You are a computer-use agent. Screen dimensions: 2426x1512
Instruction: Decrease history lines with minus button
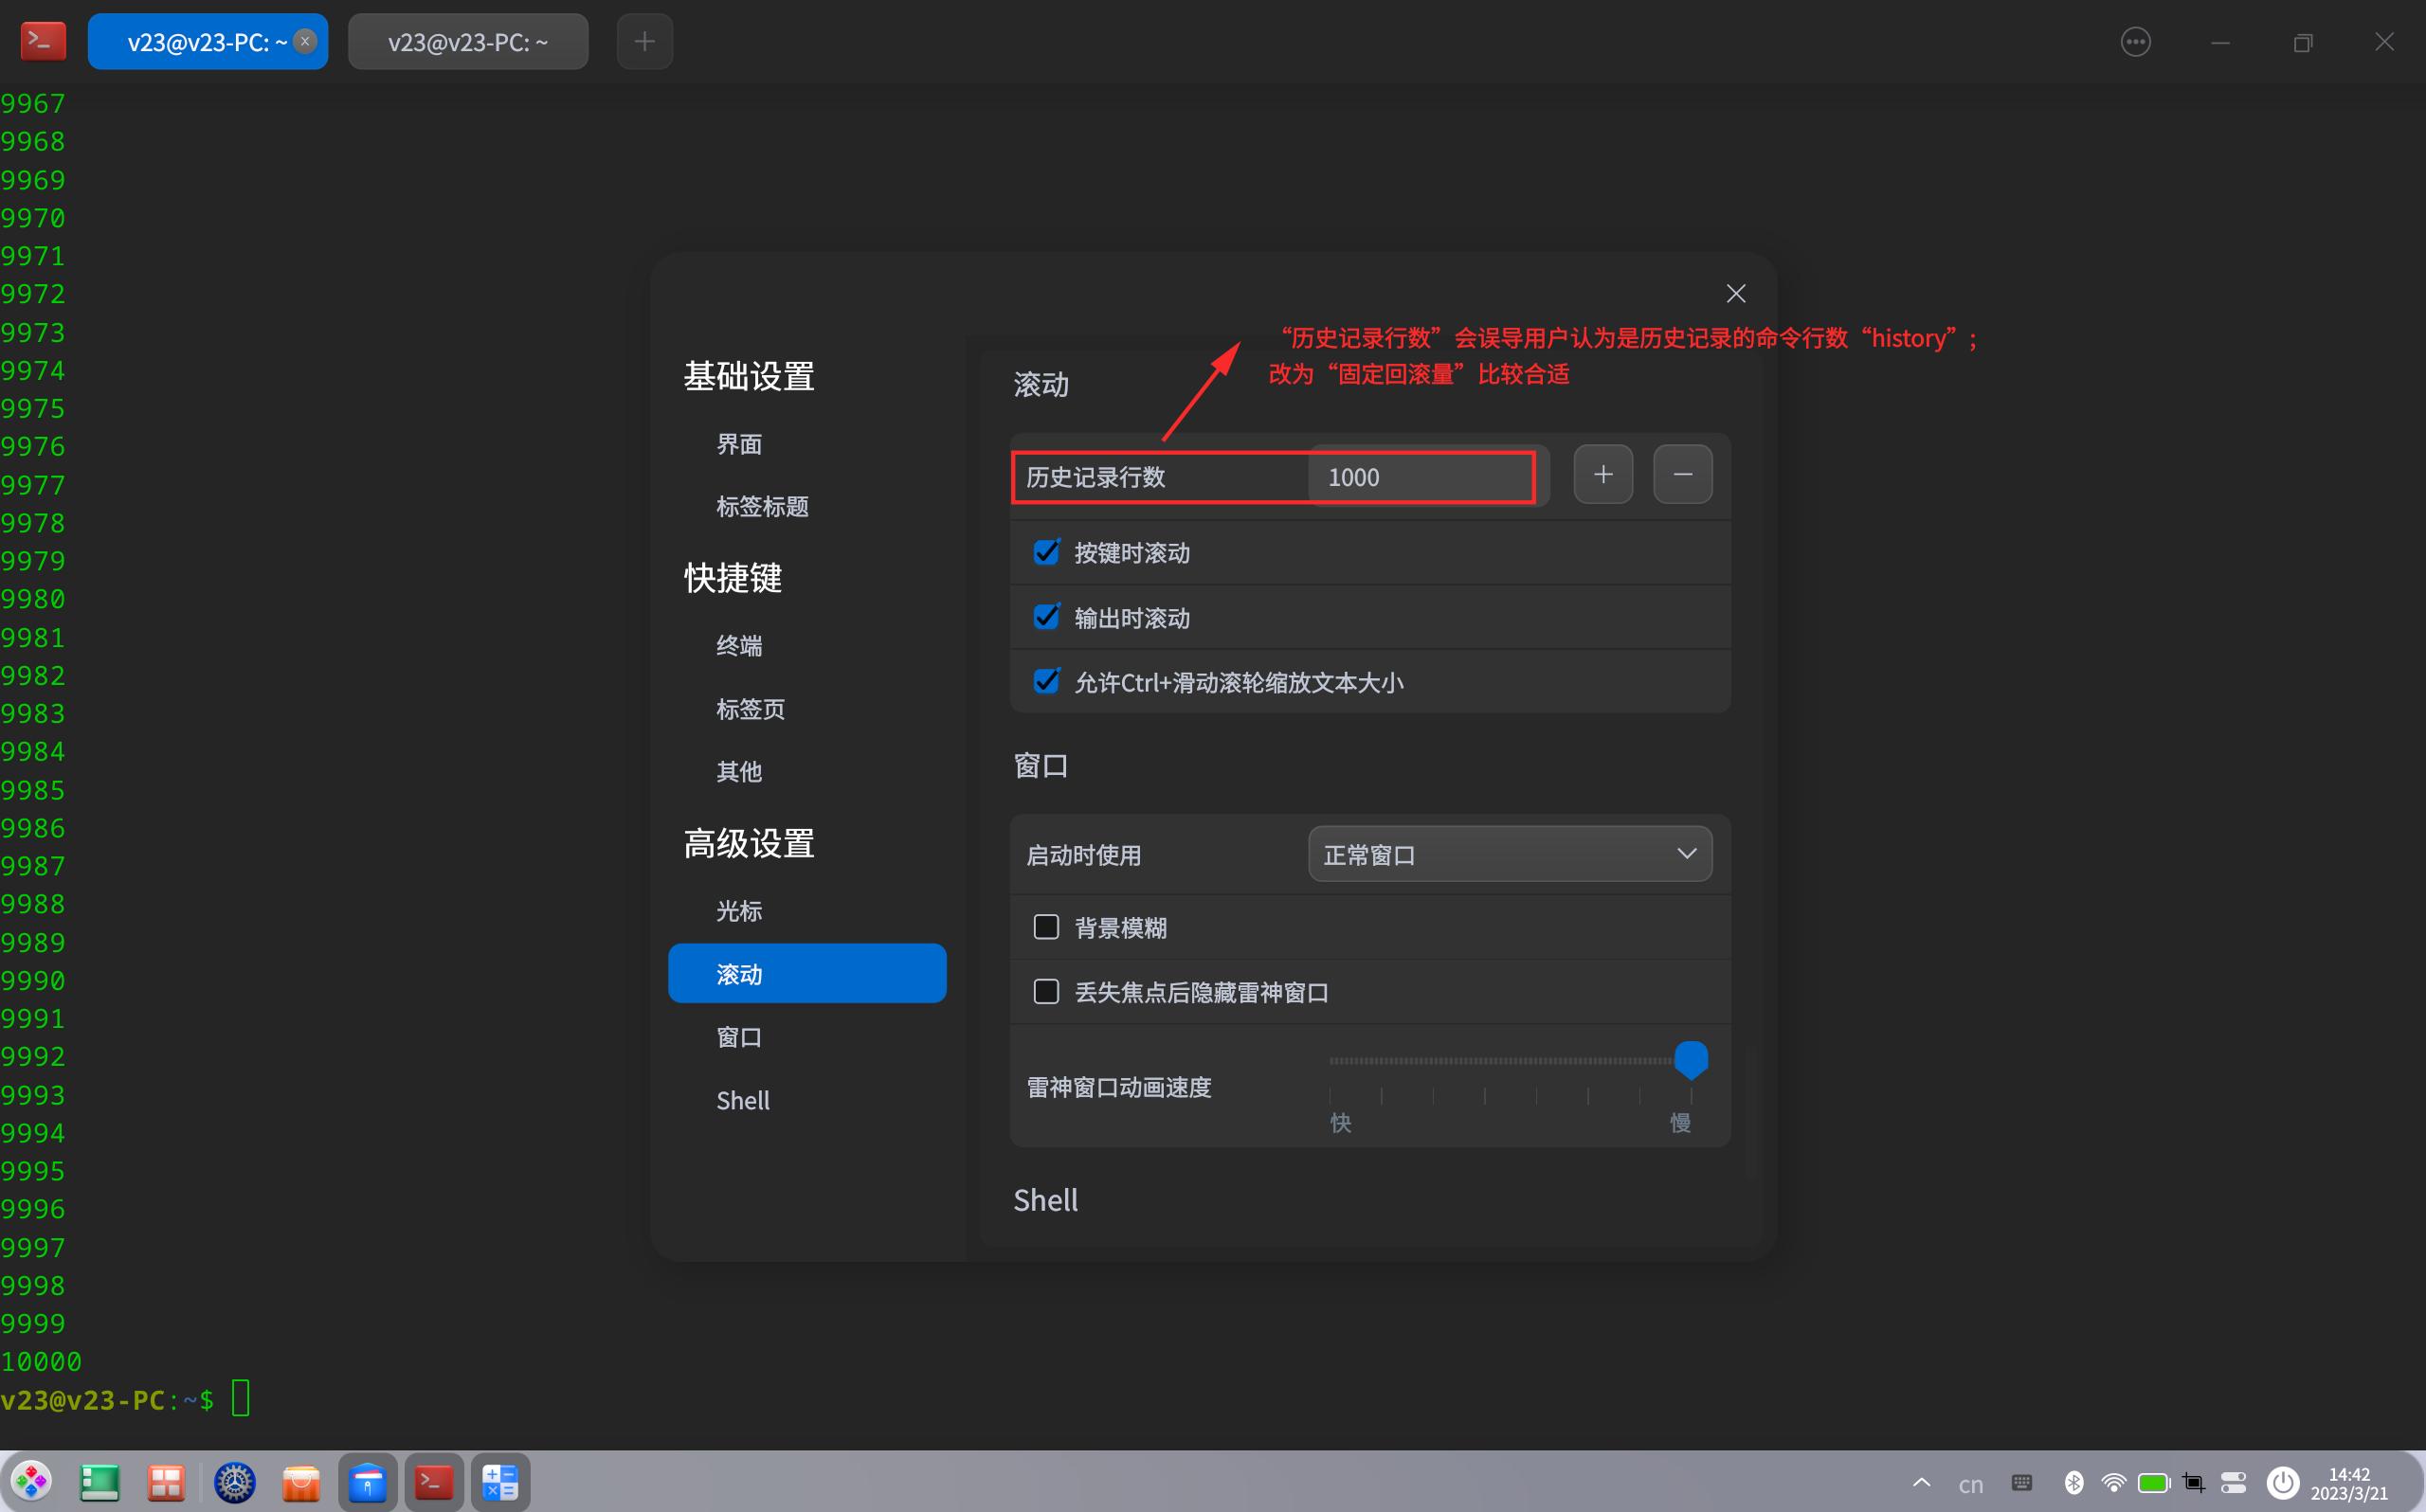1683,474
